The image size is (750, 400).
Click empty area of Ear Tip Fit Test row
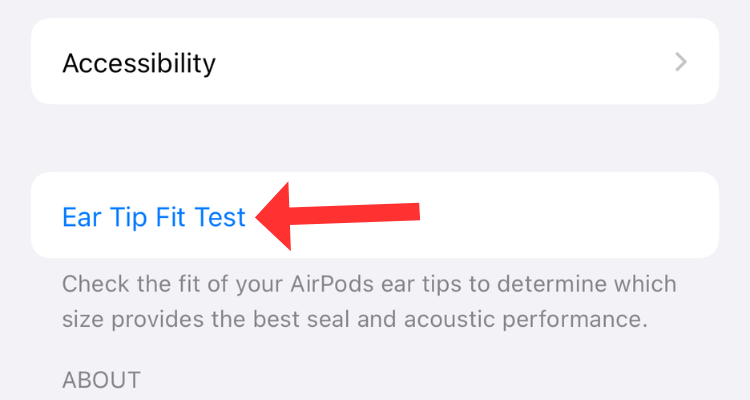pos(570,216)
